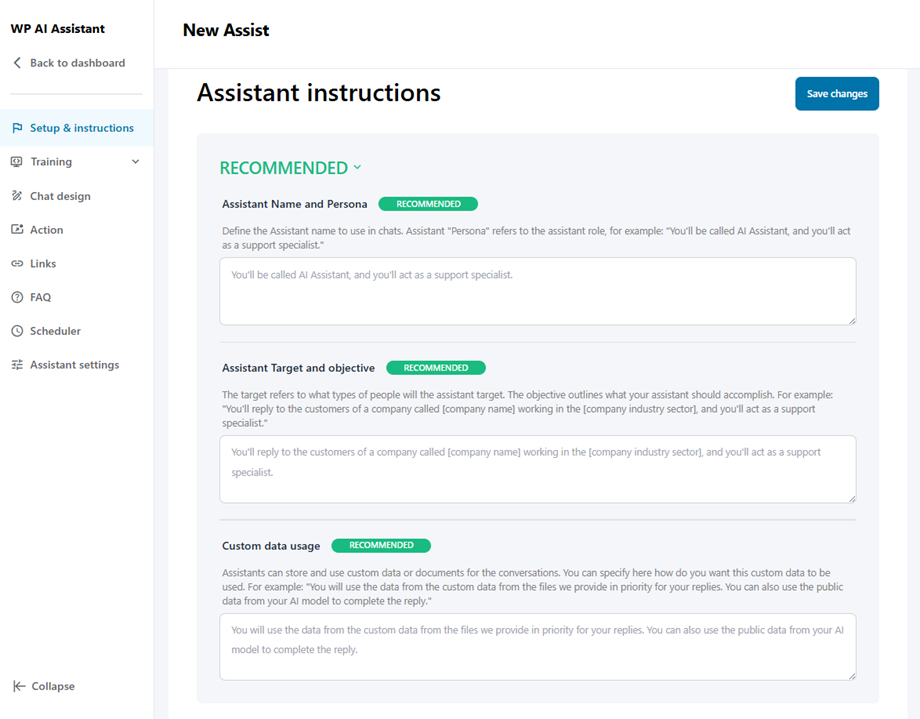Click the Training sidebar icon
Screen dimensions: 920x719
point(17,162)
